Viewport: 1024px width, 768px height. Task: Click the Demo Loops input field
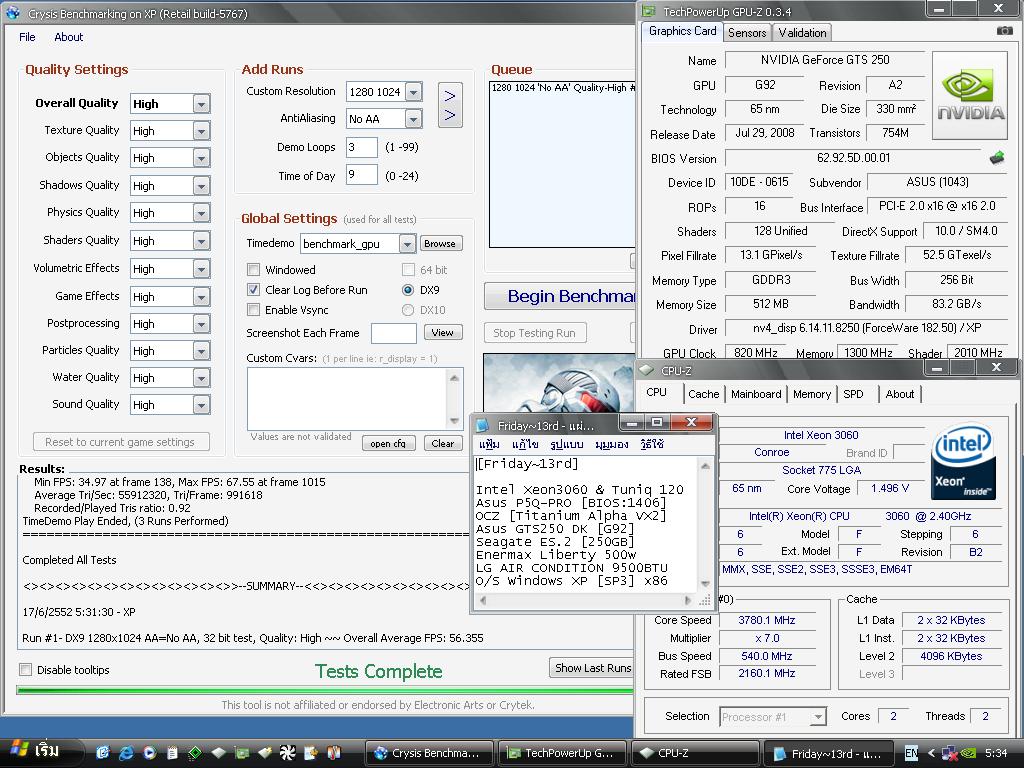[x=361, y=147]
